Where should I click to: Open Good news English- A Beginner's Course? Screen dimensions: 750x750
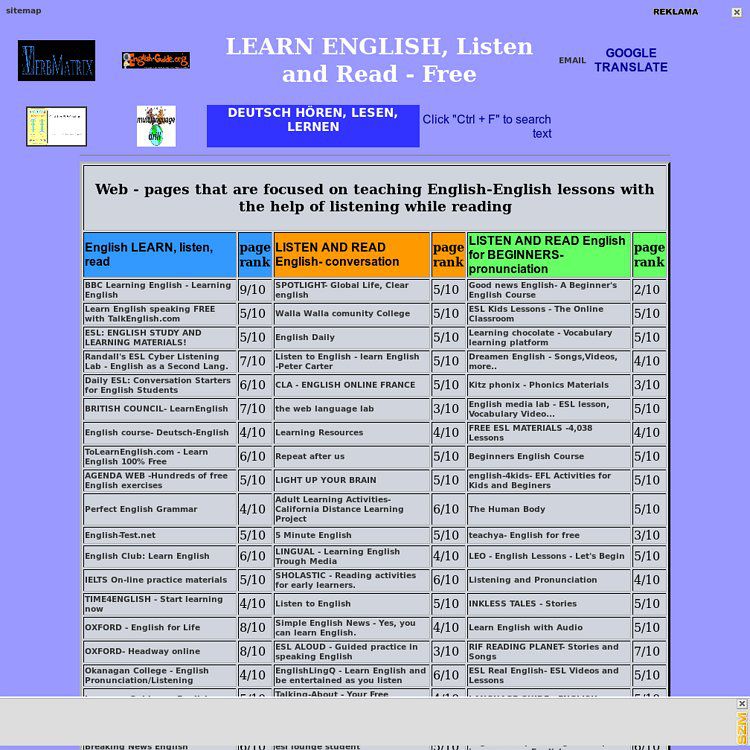click(543, 290)
